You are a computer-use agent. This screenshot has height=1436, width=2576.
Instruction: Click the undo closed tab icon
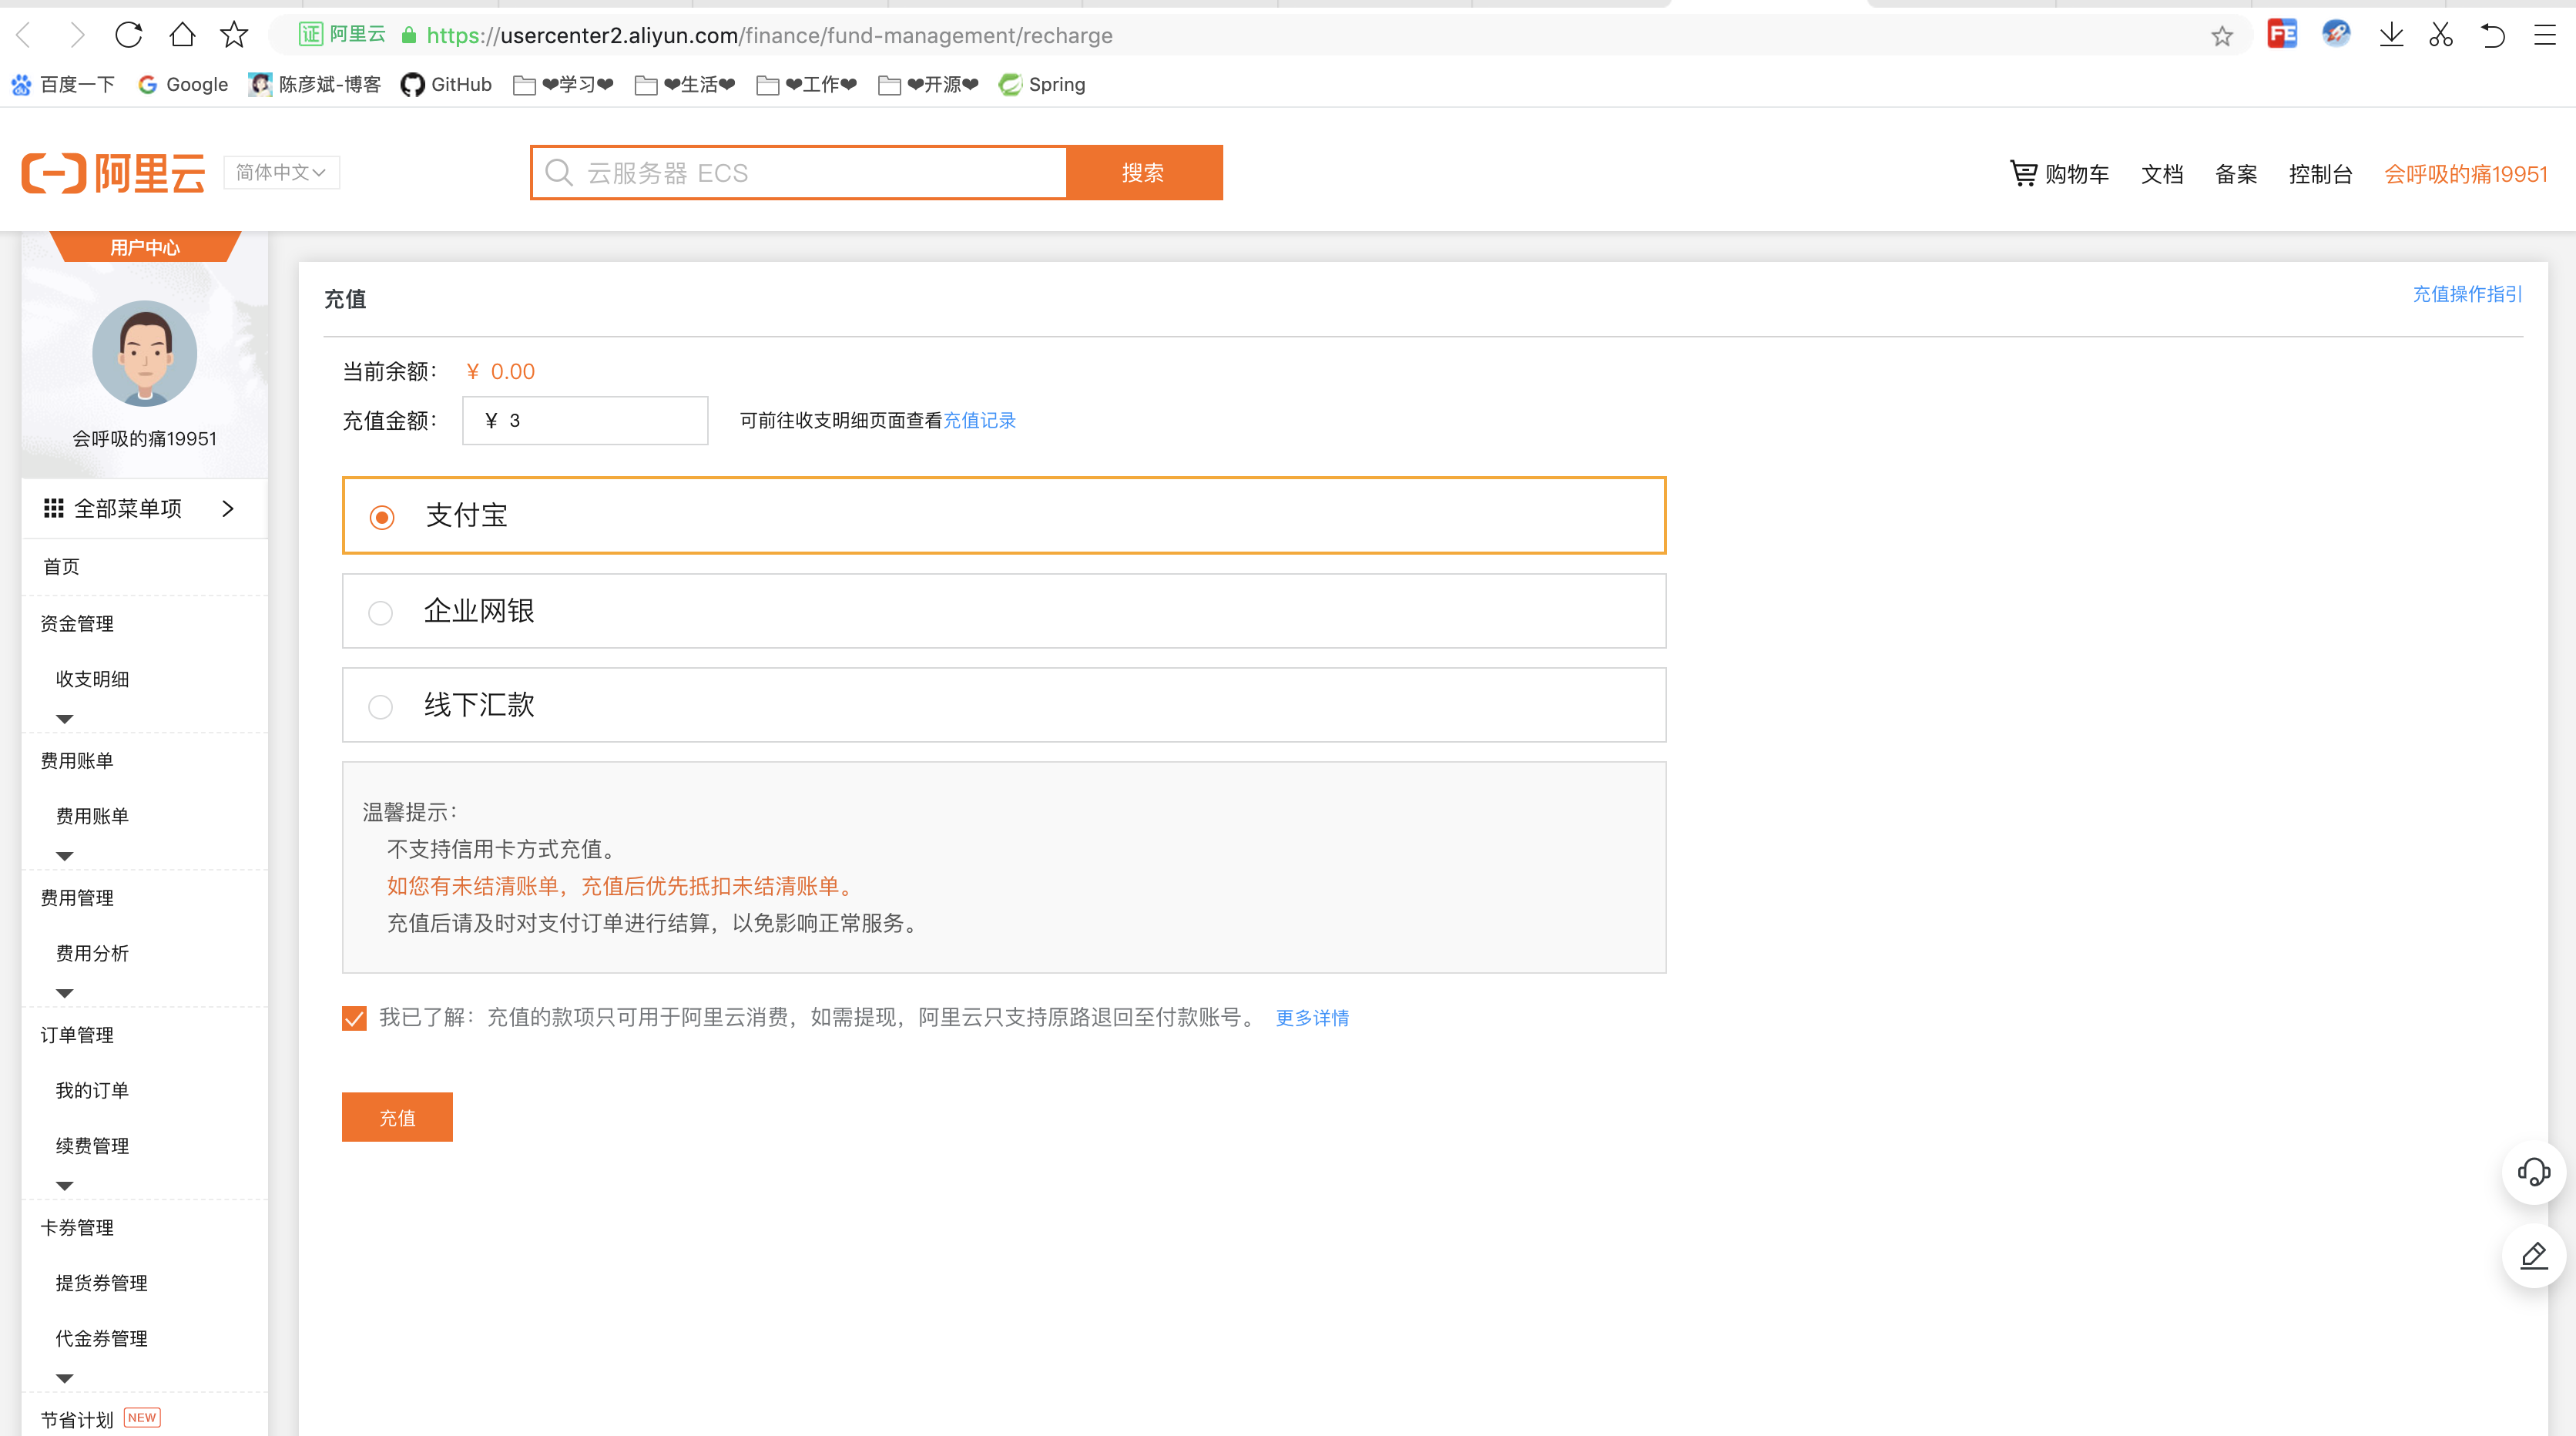click(2493, 35)
